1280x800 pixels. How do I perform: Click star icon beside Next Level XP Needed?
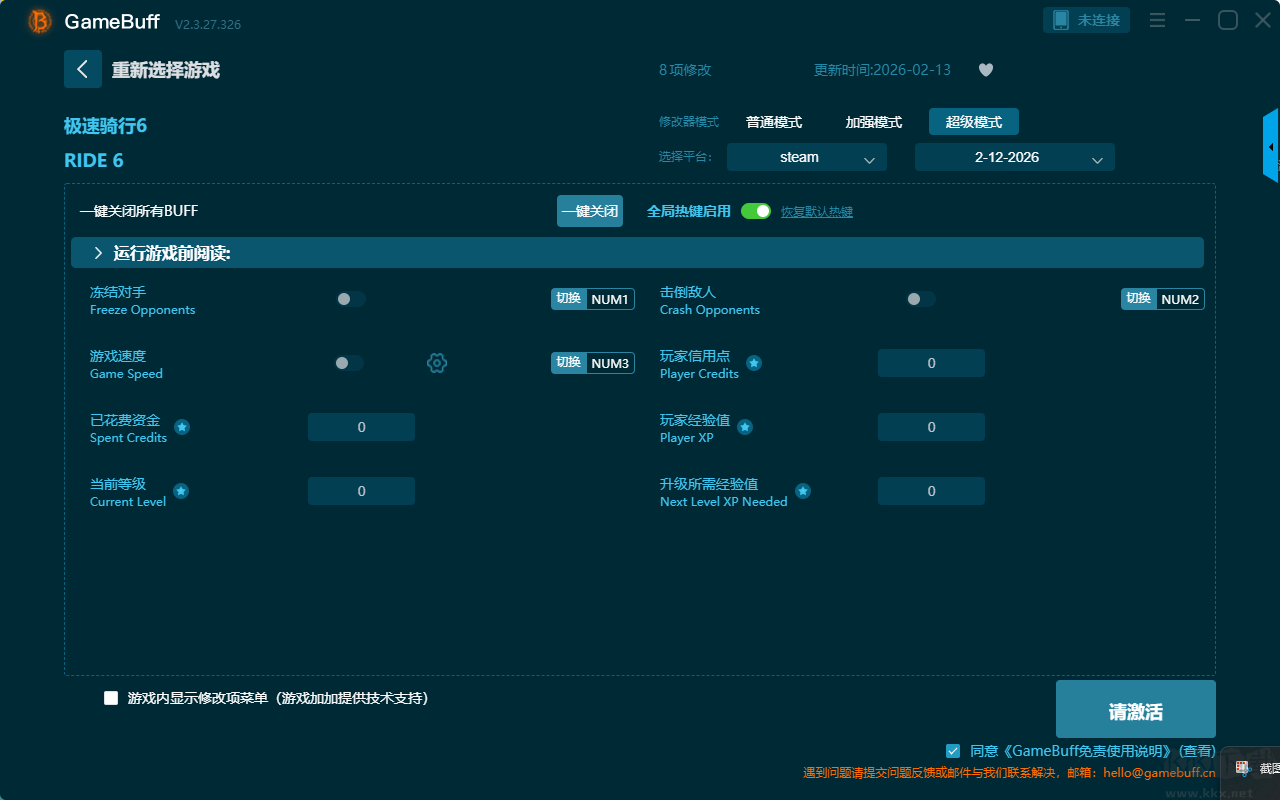point(803,491)
